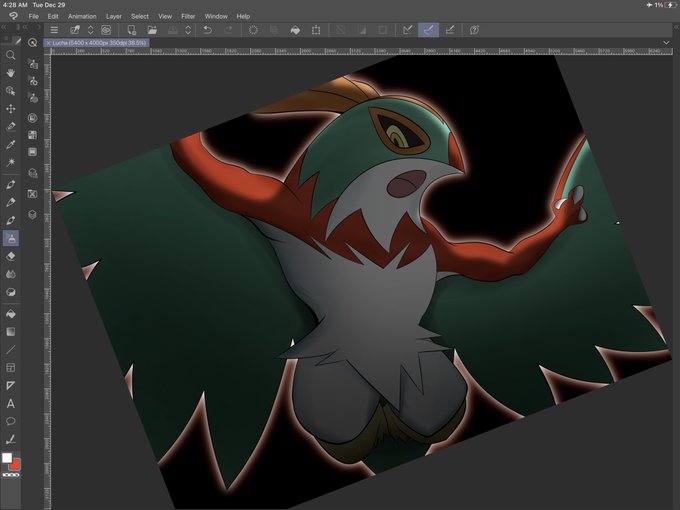
Task: Open the Select menu
Action: 140,16
